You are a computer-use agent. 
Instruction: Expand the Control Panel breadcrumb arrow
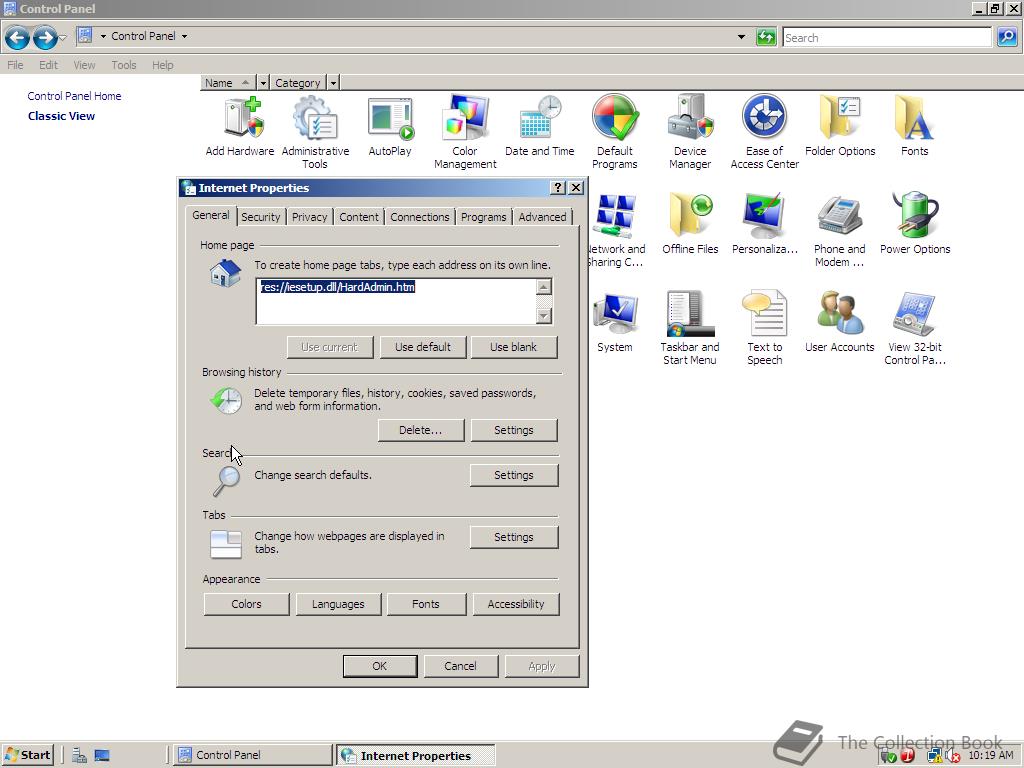click(x=184, y=37)
